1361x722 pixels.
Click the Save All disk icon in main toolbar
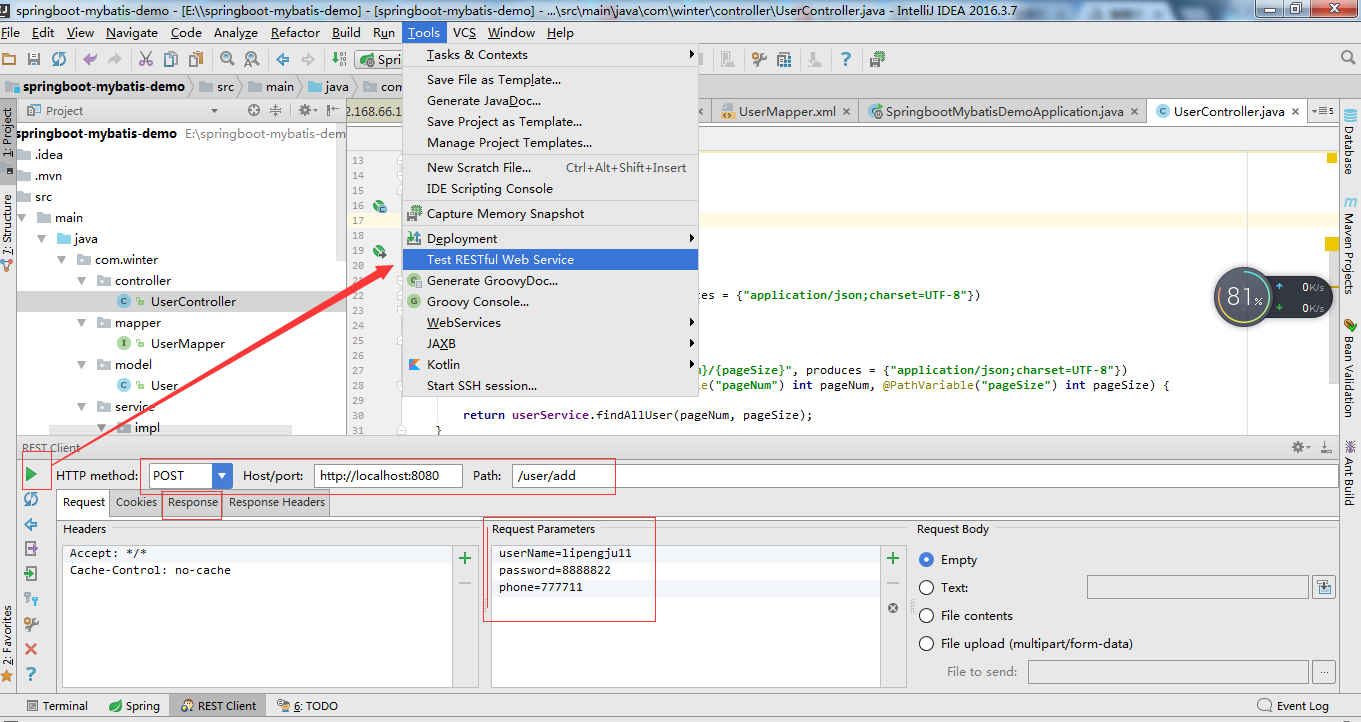pyautogui.click(x=34, y=60)
